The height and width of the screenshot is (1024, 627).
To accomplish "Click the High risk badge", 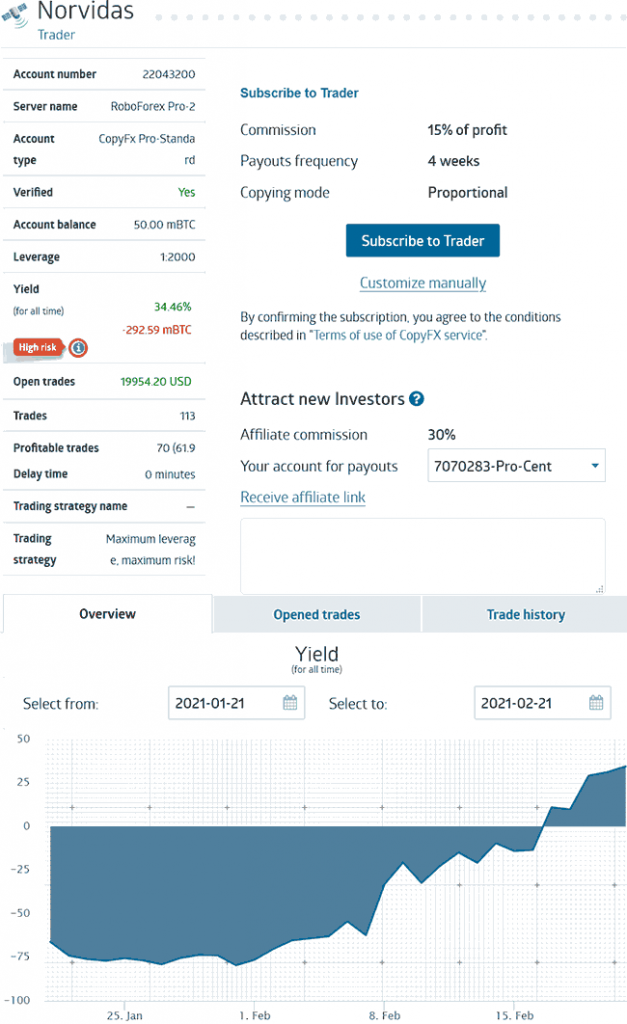I will [38, 347].
